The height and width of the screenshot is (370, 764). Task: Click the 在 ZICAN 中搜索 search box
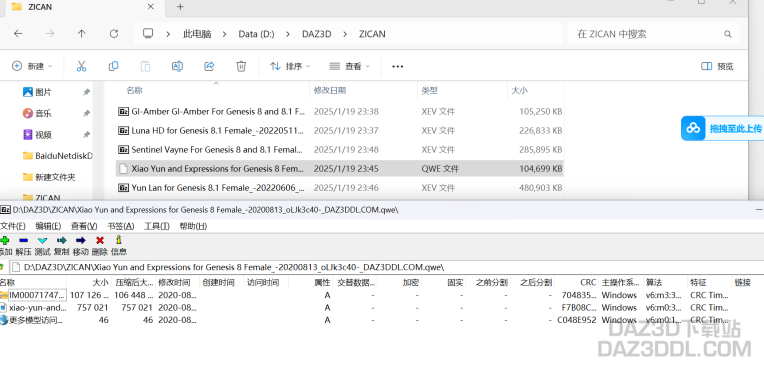coord(653,34)
